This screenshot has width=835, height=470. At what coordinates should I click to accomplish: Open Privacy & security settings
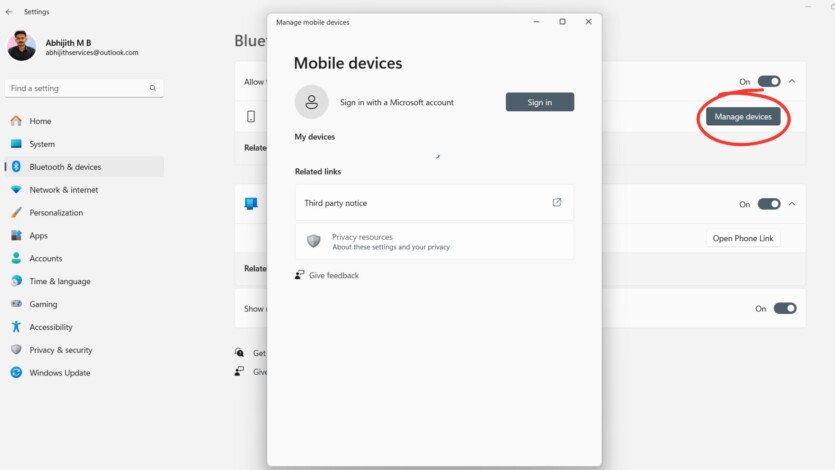pos(84,350)
